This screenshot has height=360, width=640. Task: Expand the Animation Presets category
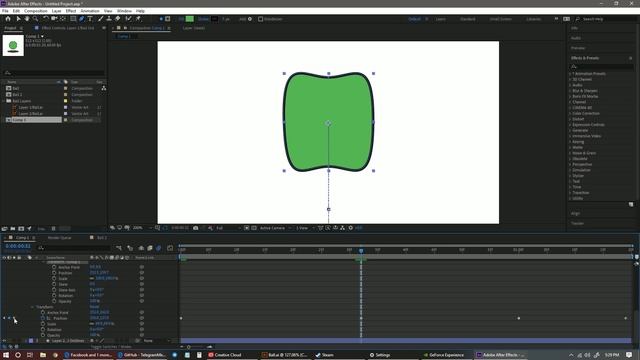click(570, 74)
